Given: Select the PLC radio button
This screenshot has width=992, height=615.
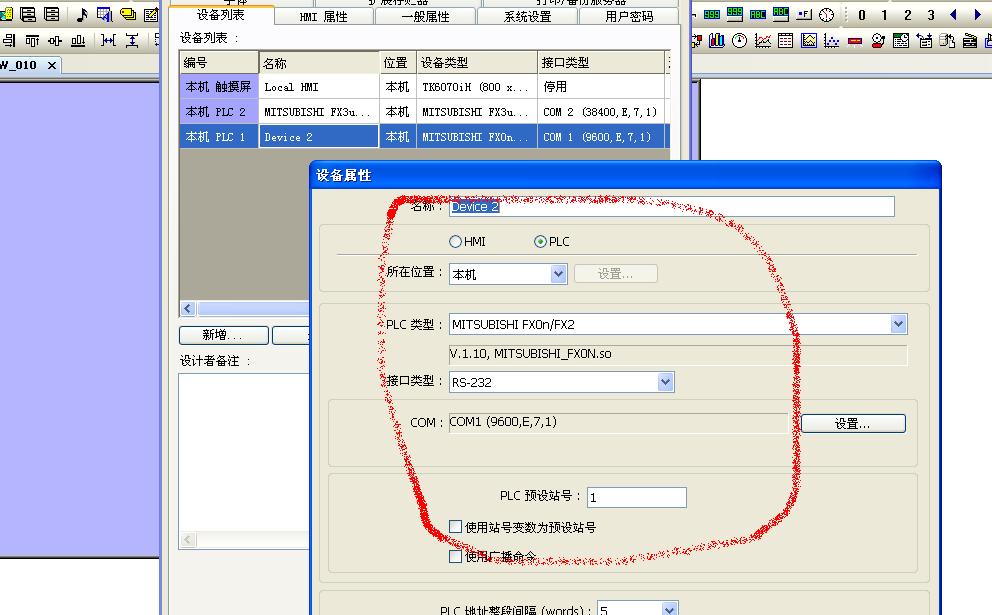Looking at the screenshot, I should pyautogui.click(x=541, y=242).
